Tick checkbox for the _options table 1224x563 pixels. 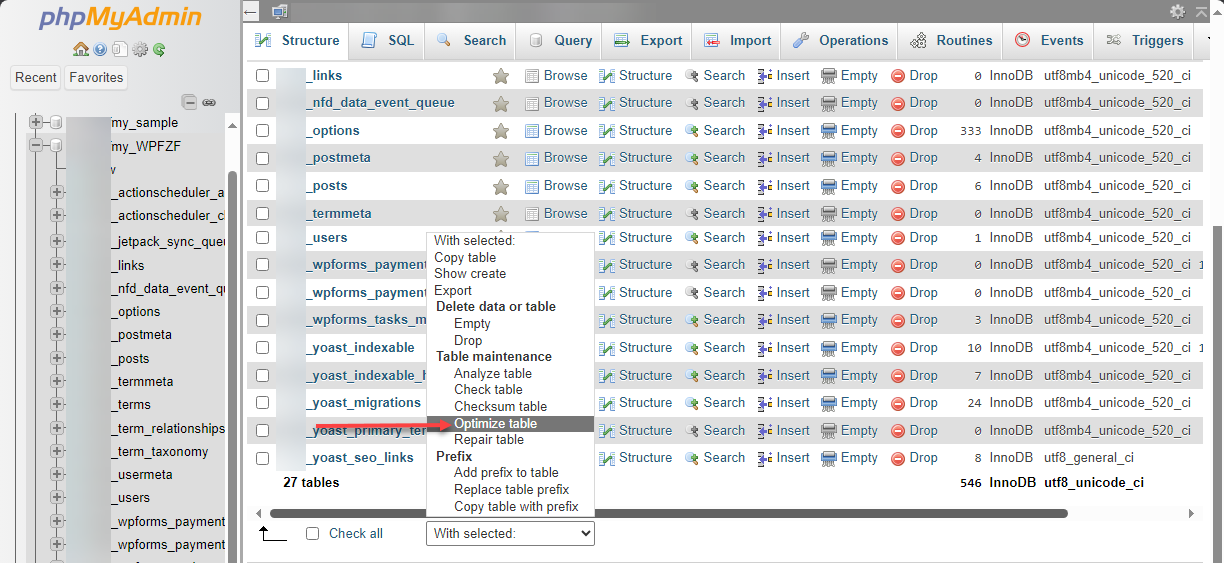tap(262, 130)
